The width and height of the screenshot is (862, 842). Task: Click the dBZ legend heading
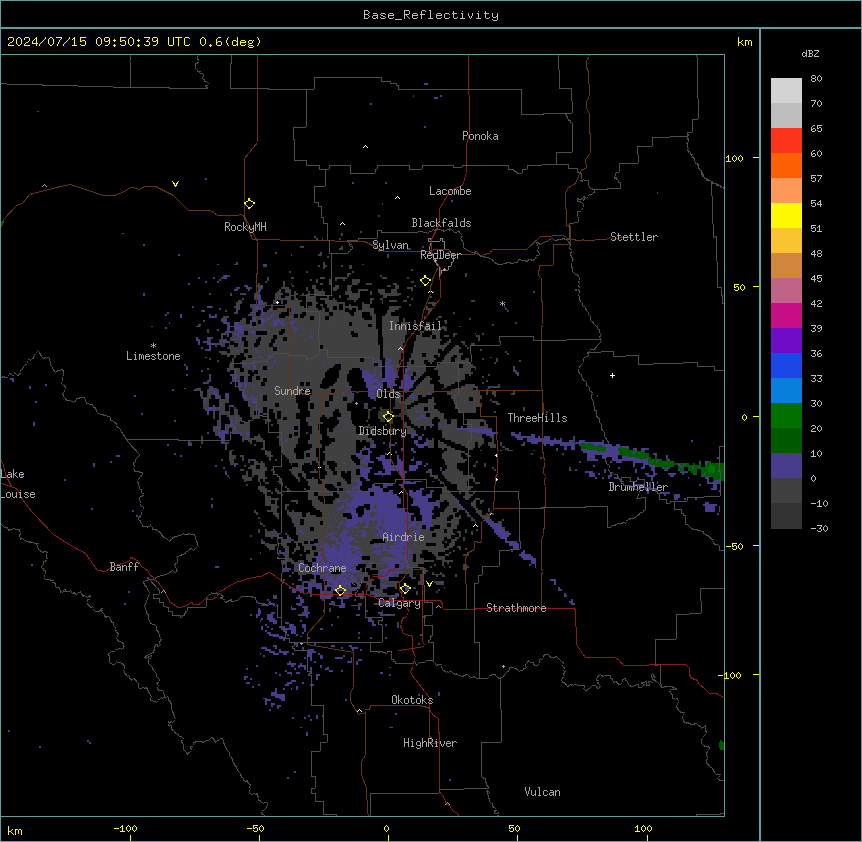click(x=810, y=54)
